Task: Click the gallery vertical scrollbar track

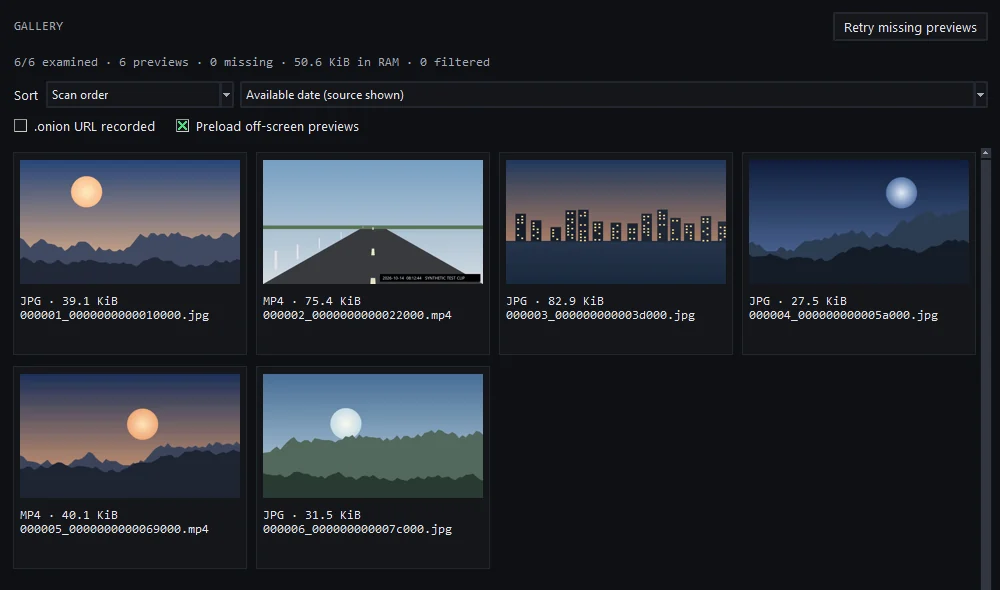Action: pos(985,374)
